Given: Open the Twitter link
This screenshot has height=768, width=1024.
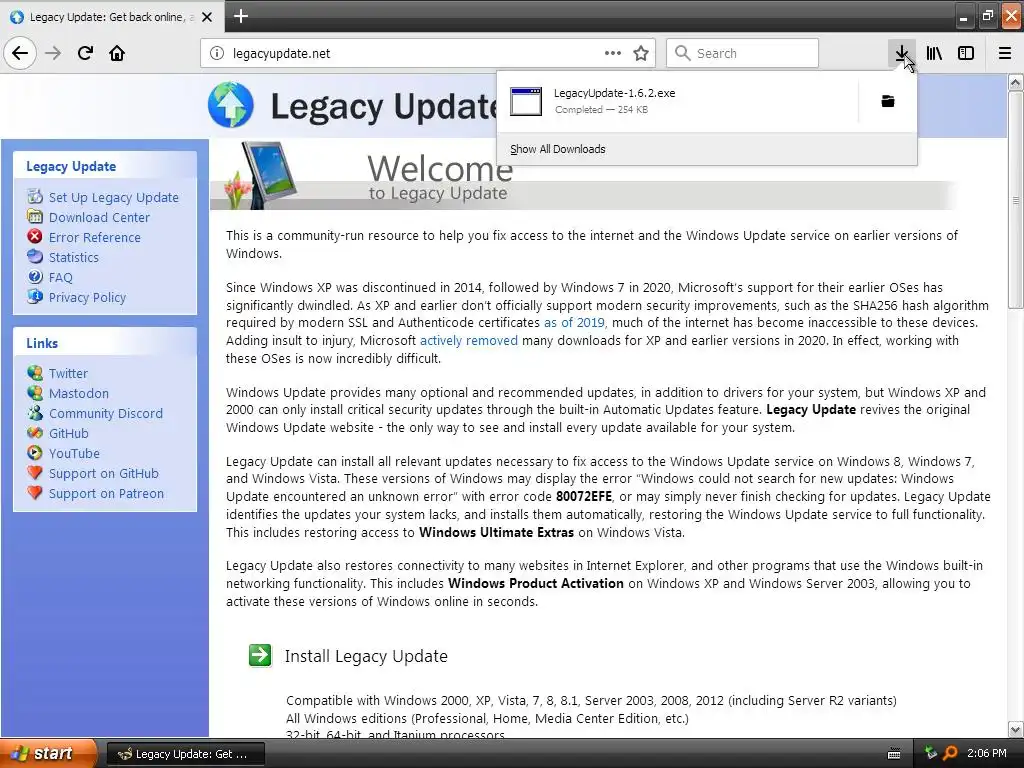Looking at the screenshot, I should [x=68, y=374].
